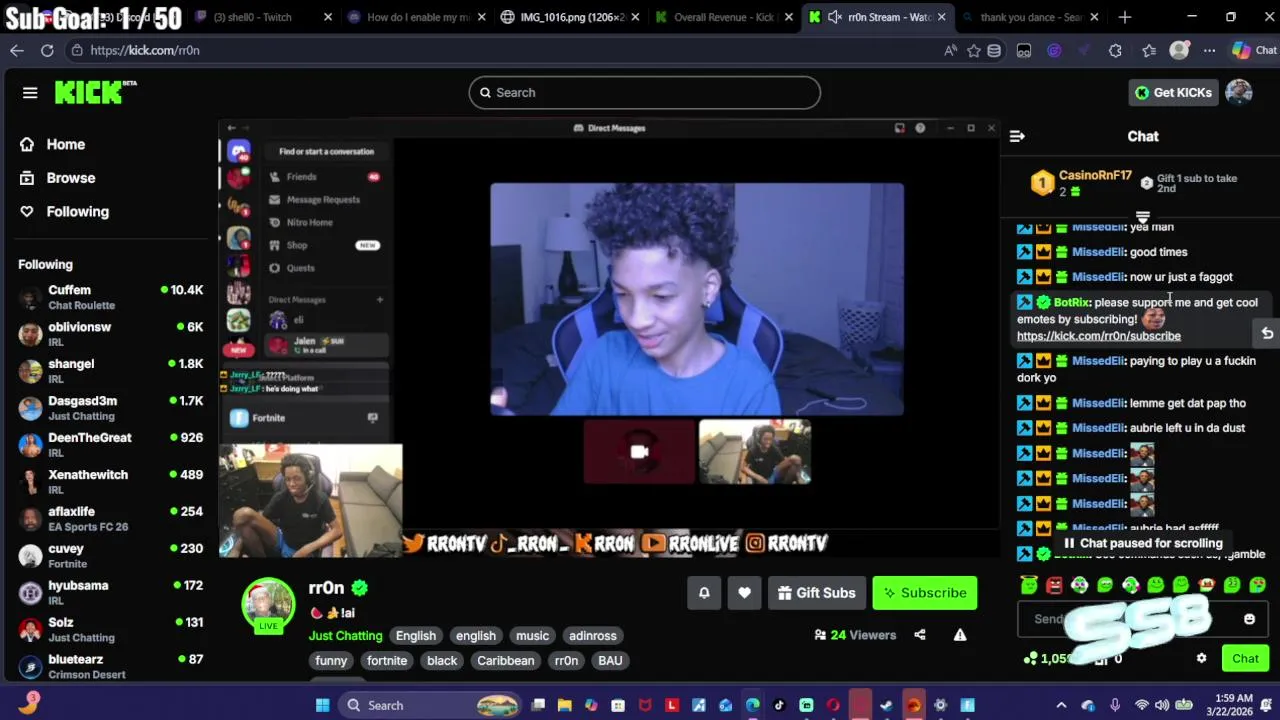Open bluetearz channel
1280x720 pixels.
tap(111, 666)
